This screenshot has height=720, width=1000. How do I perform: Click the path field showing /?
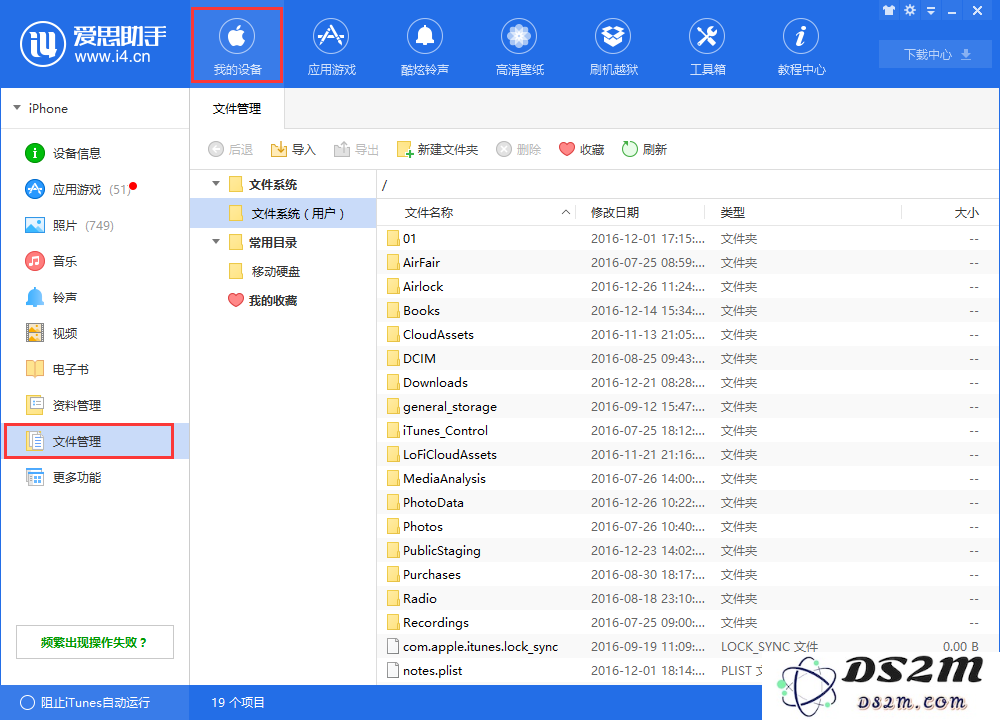(x=688, y=185)
